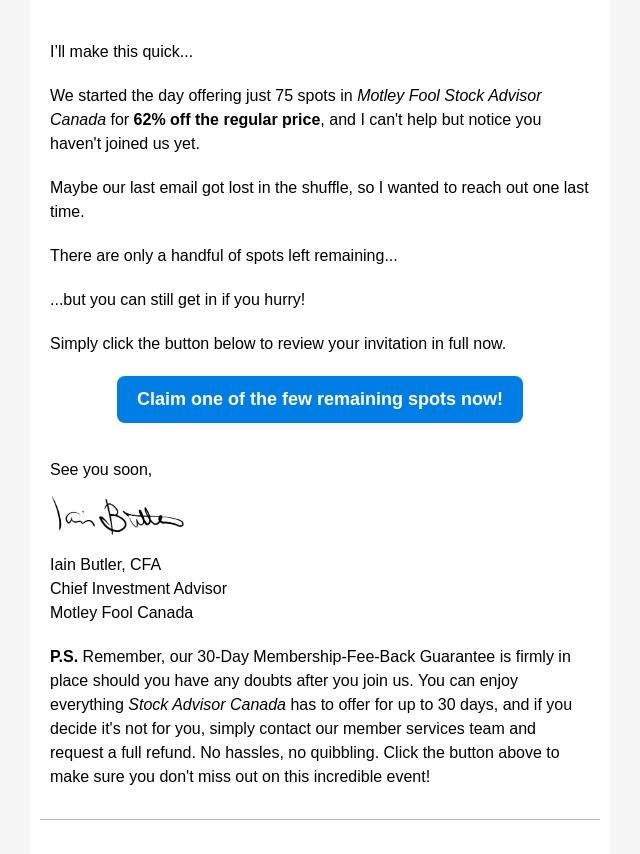This screenshot has width=640, height=854.
Task: Click the 'There are only a handful of spots' sentence
Action: point(223,256)
